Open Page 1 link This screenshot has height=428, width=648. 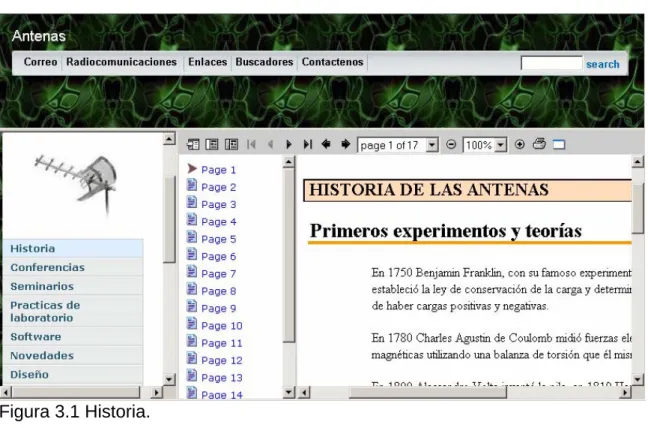219,170
